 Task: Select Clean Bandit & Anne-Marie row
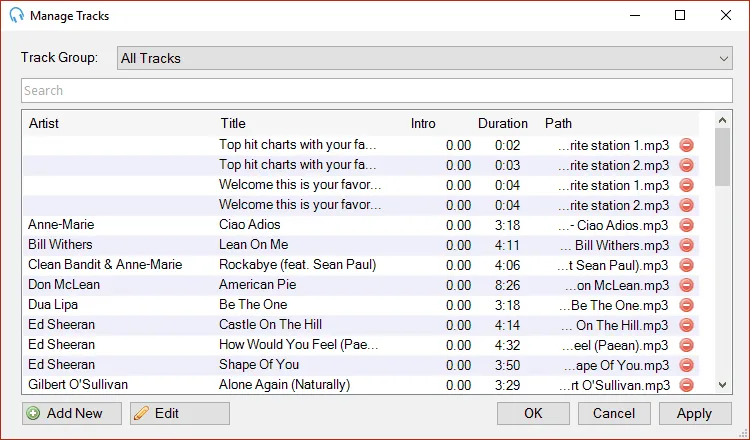361,265
